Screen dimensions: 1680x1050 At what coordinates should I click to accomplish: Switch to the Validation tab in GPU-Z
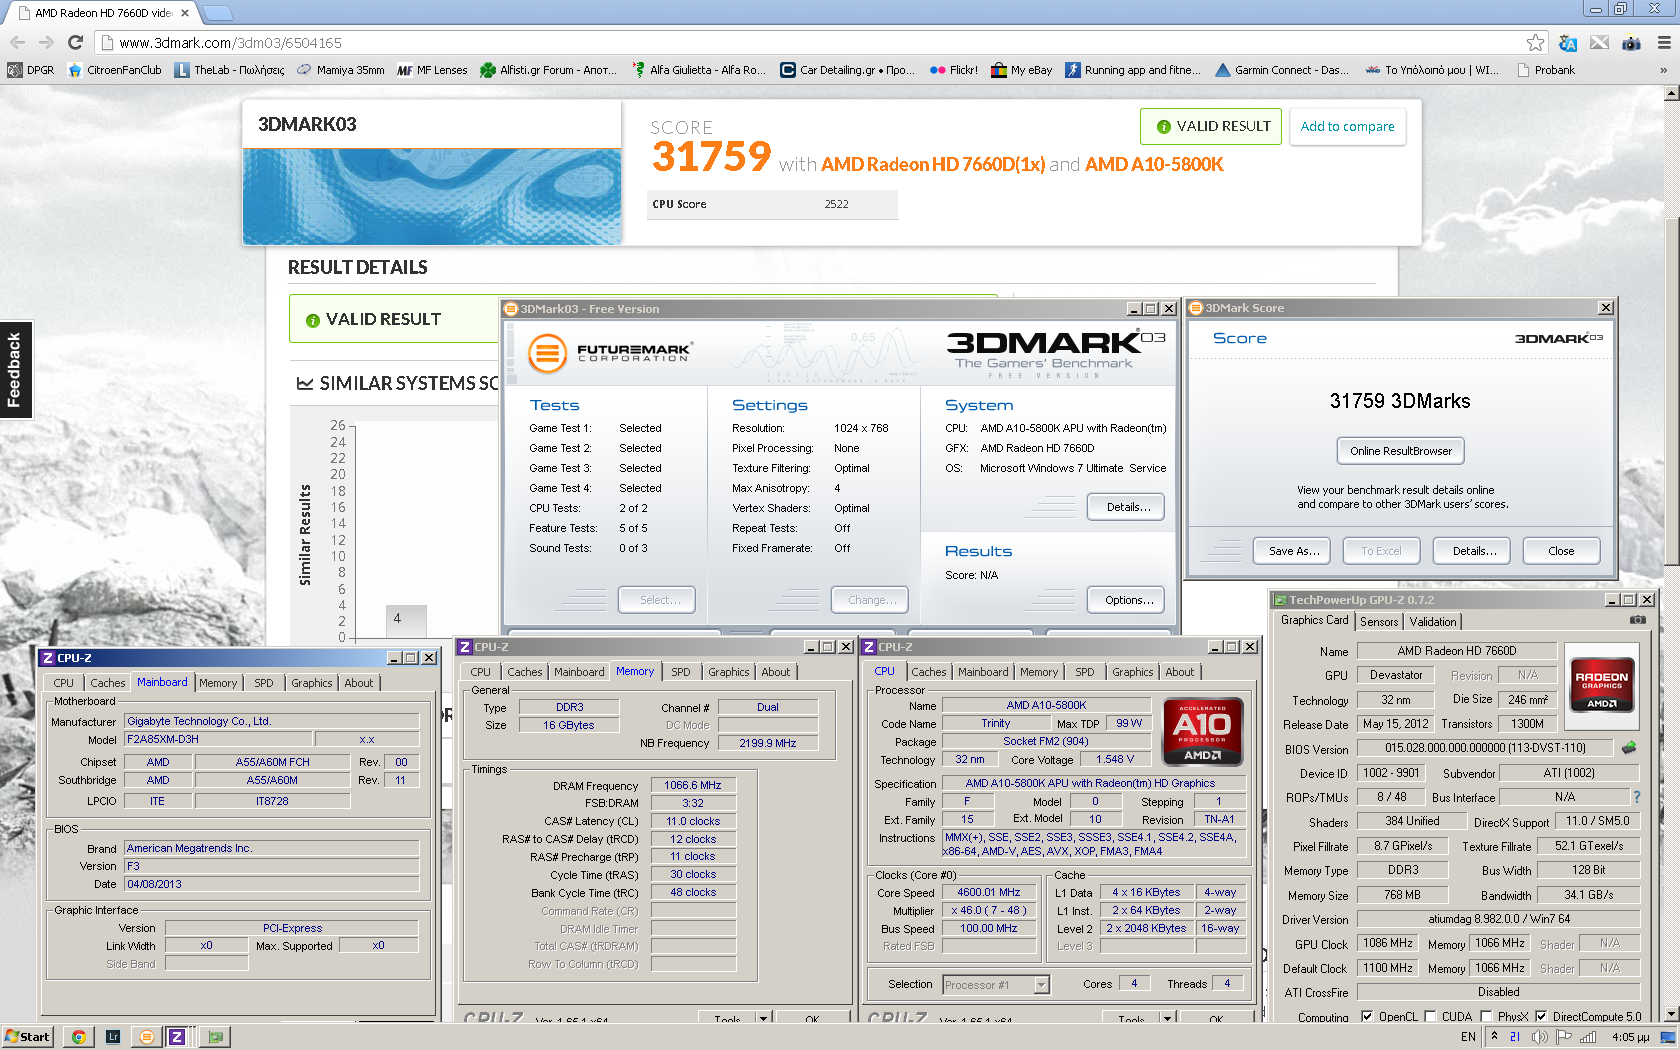tap(1433, 622)
